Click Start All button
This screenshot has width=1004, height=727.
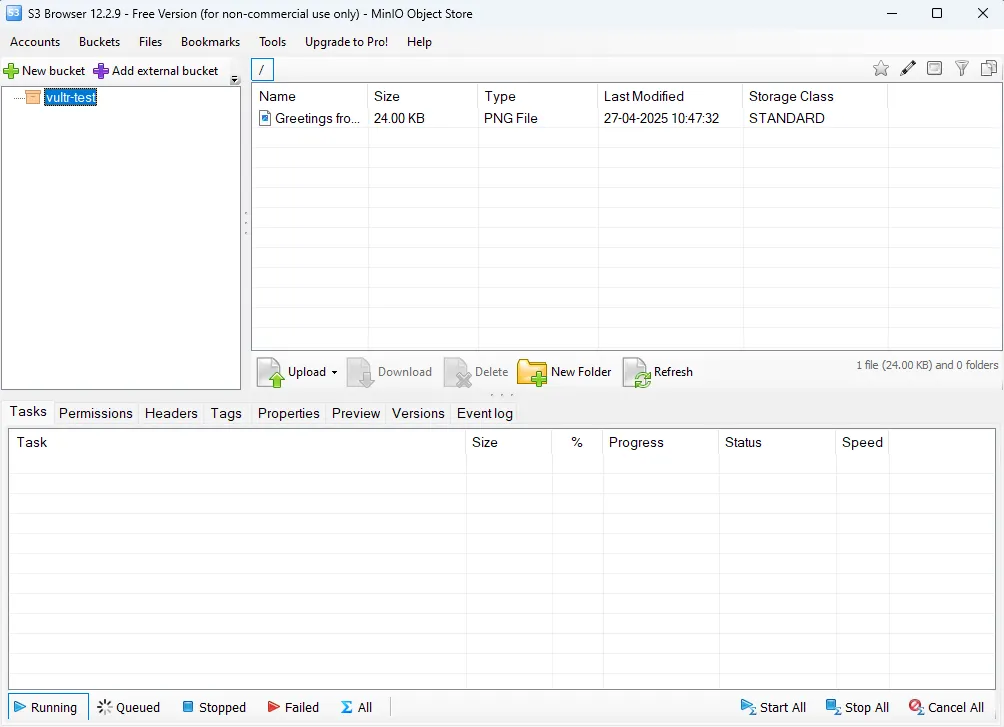[773, 707]
